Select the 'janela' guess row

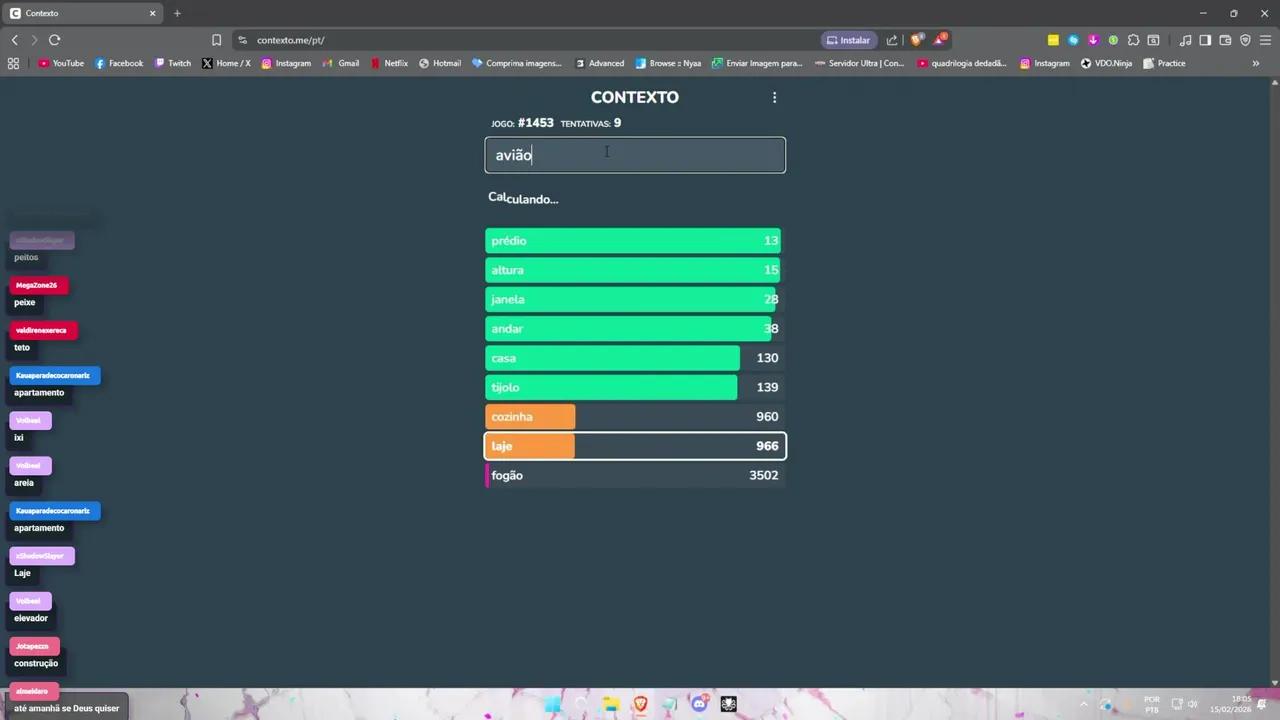click(635, 299)
